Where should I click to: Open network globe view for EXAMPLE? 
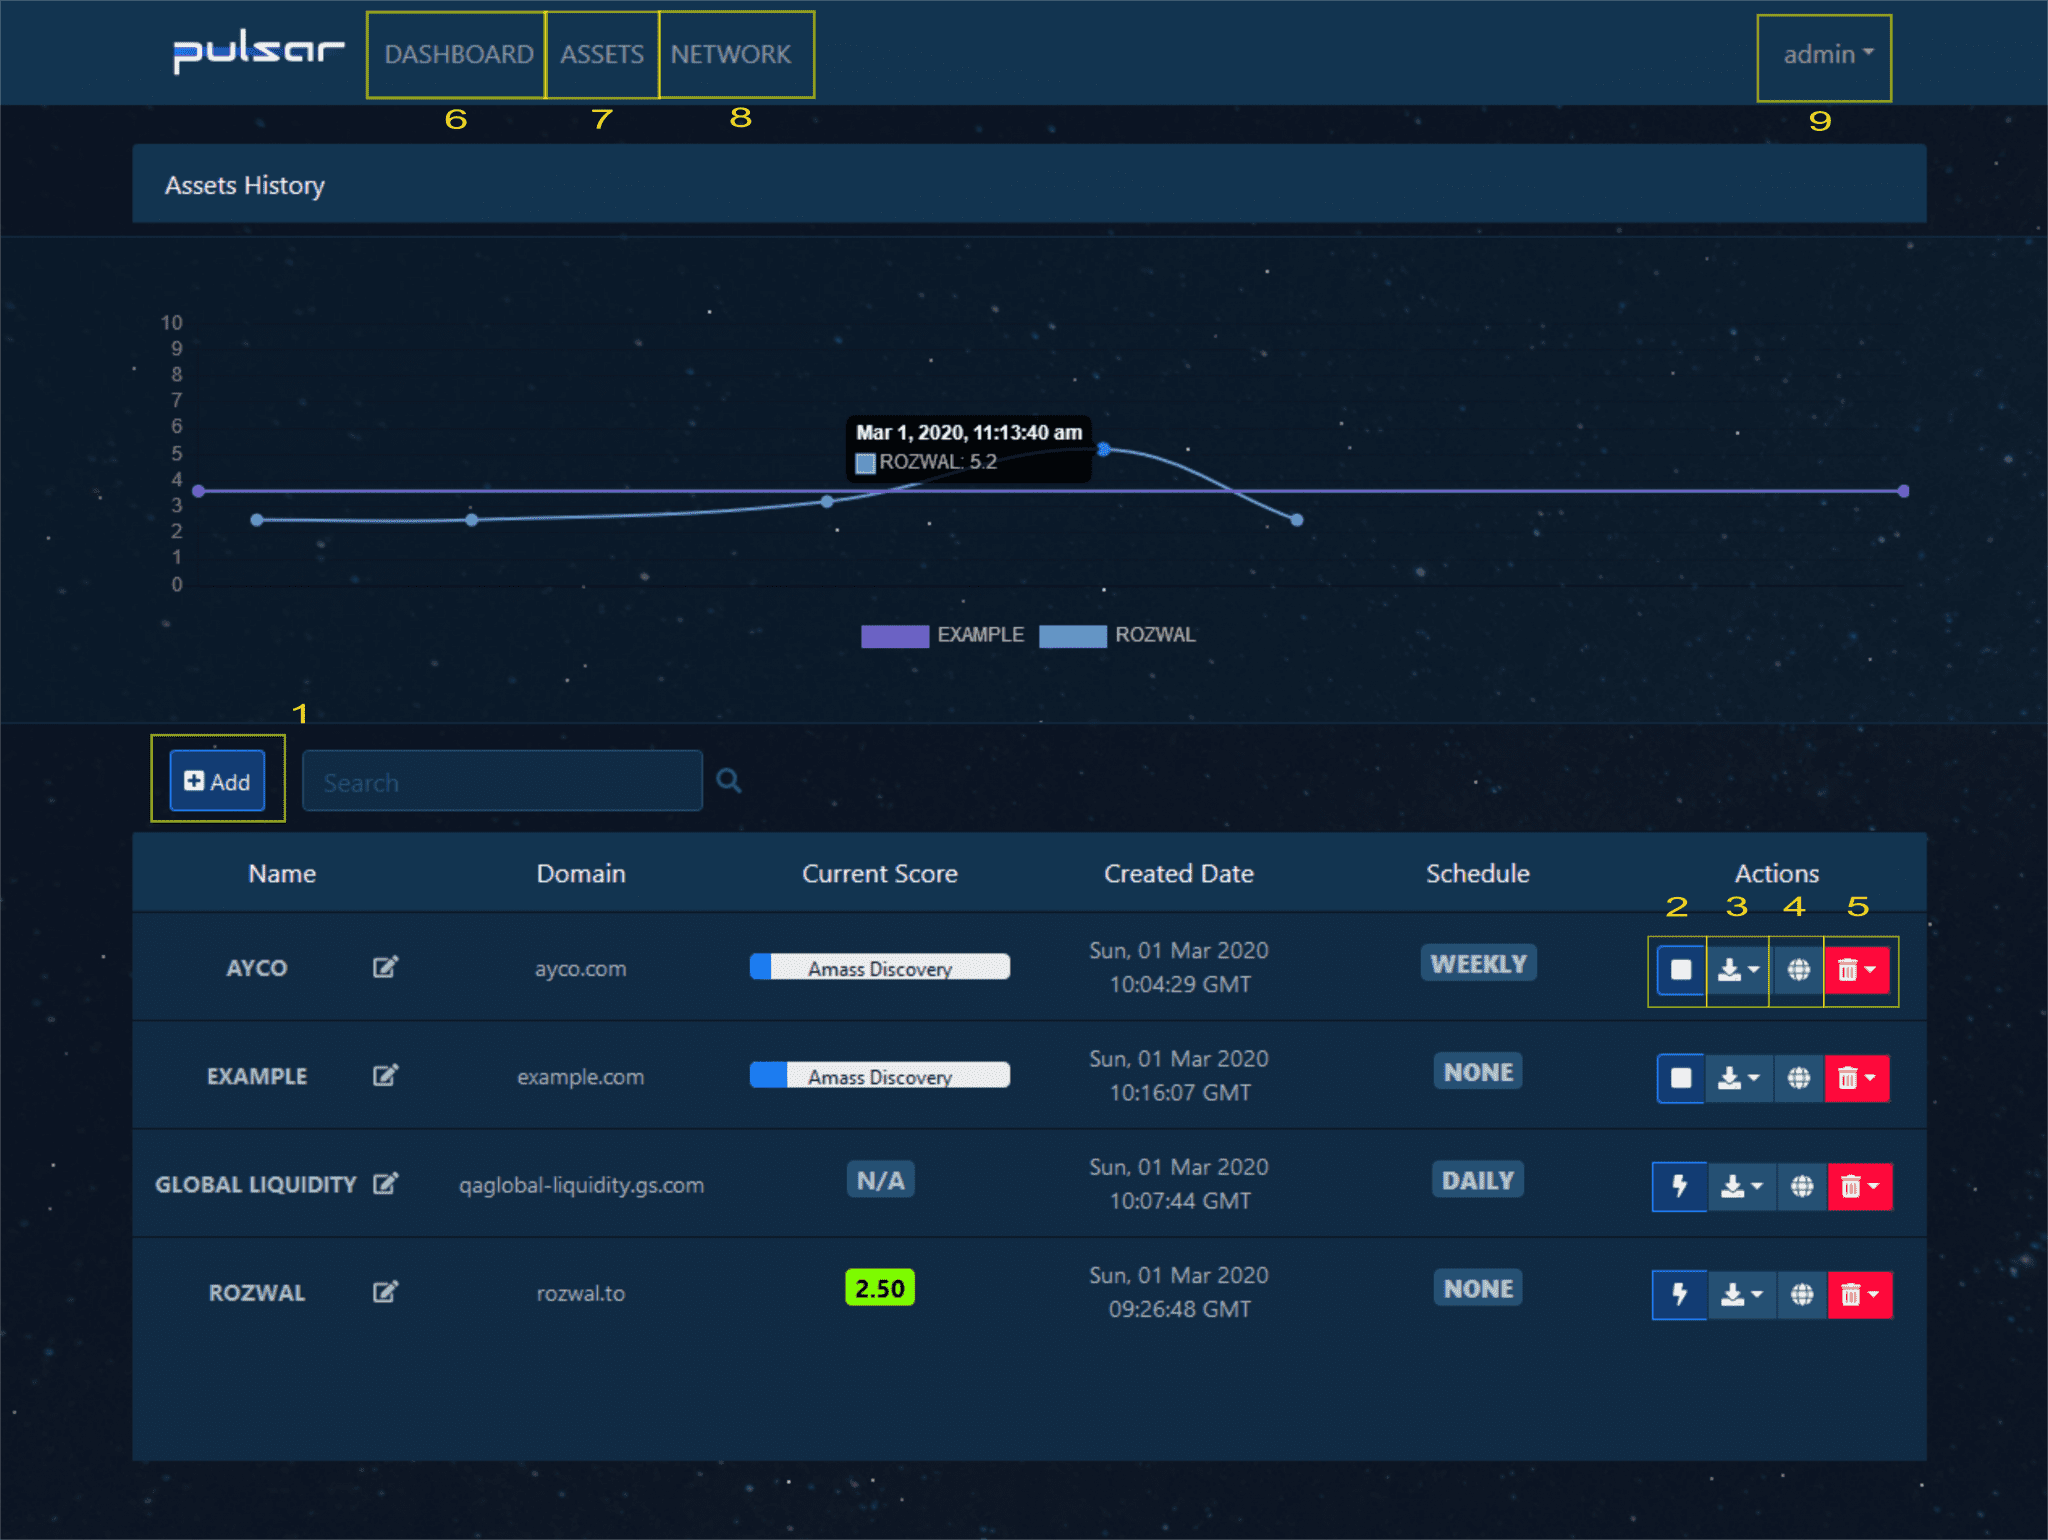coord(1798,1078)
